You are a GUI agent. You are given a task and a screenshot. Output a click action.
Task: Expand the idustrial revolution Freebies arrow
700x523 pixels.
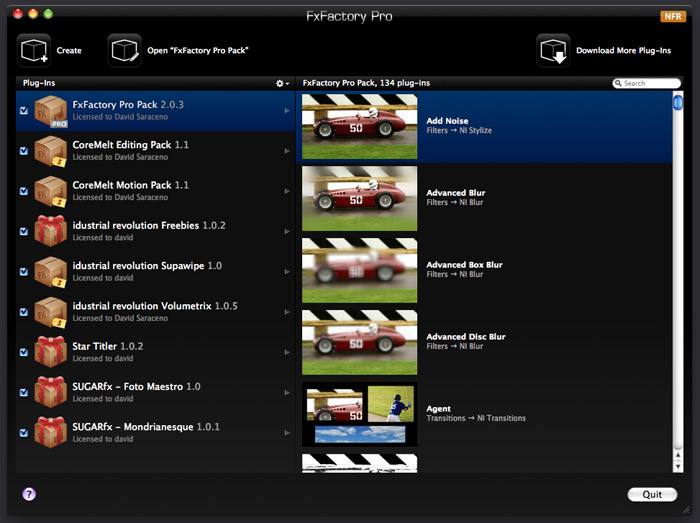point(287,231)
